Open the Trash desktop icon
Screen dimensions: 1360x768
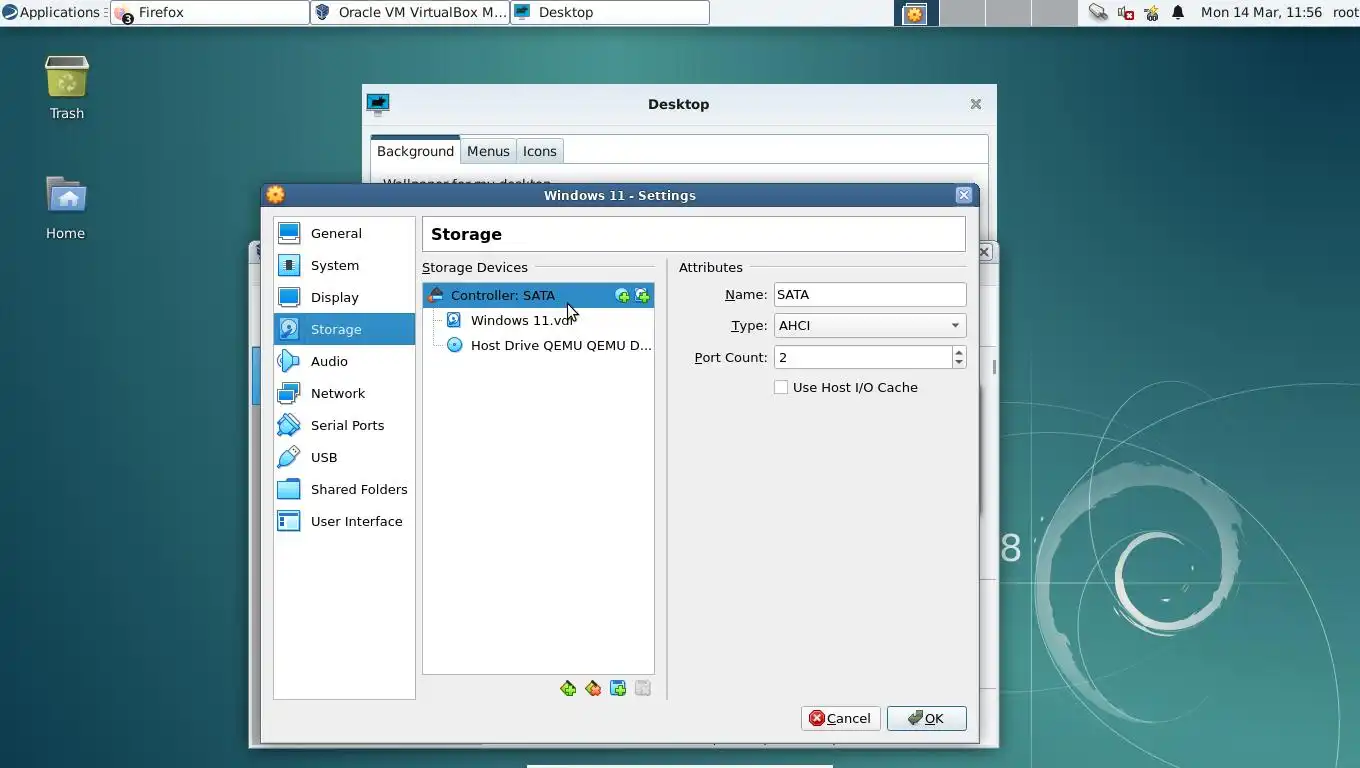tap(67, 88)
